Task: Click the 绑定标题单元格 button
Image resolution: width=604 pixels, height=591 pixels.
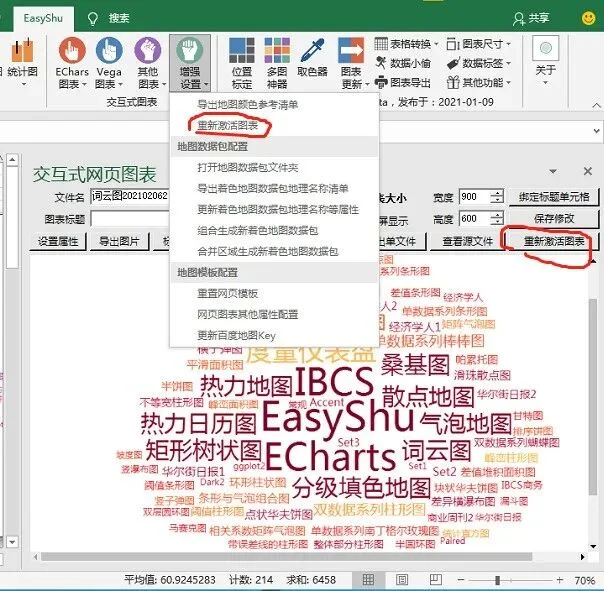Action: click(x=554, y=197)
